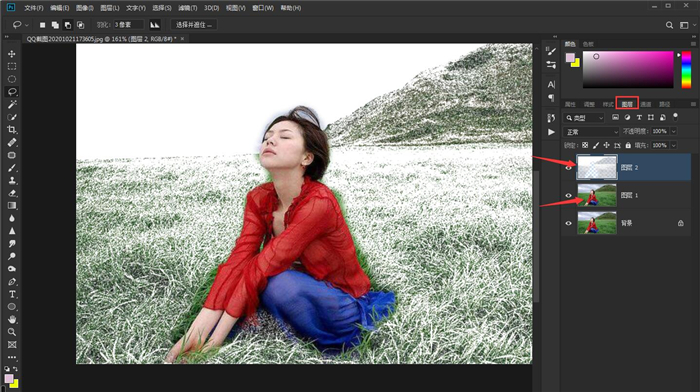
Task: Select the Type tool in the toolbox
Action: (12, 294)
